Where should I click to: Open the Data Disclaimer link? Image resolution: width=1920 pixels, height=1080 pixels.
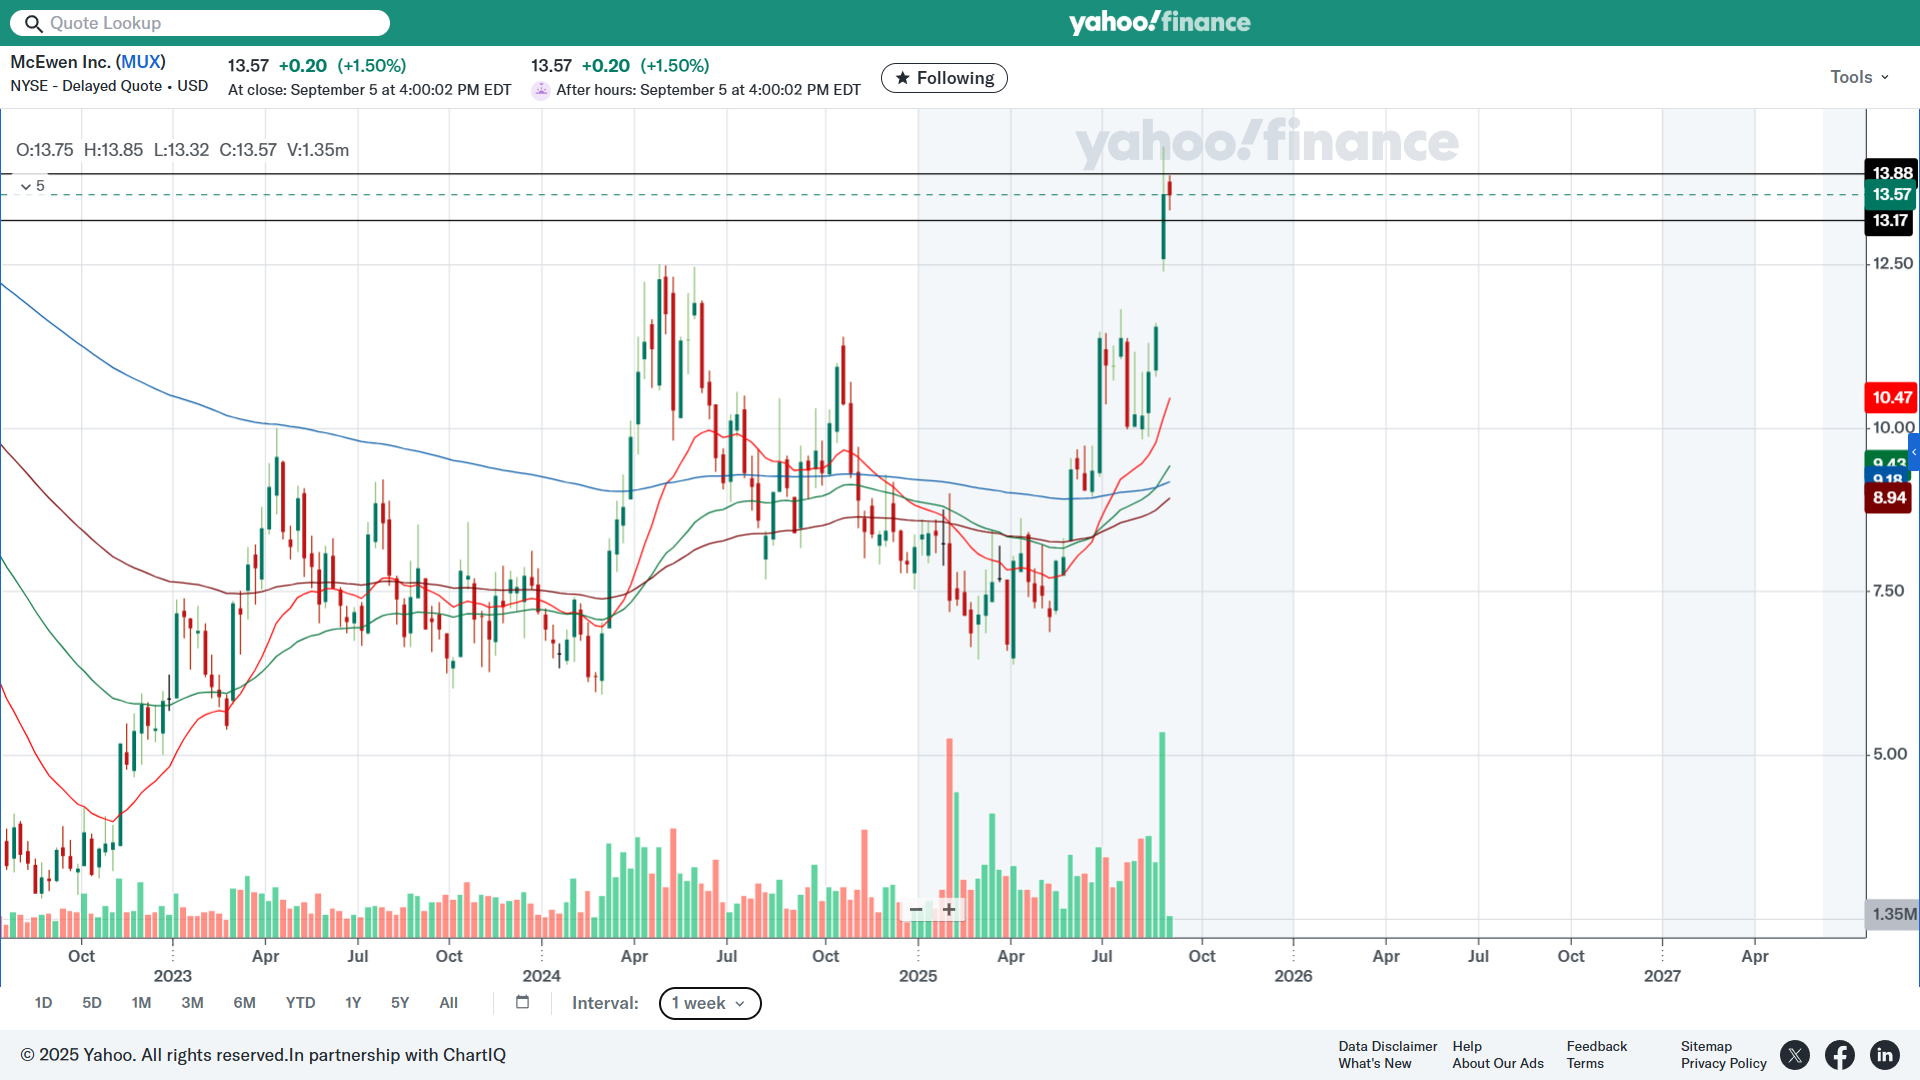pyautogui.click(x=1387, y=1046)
